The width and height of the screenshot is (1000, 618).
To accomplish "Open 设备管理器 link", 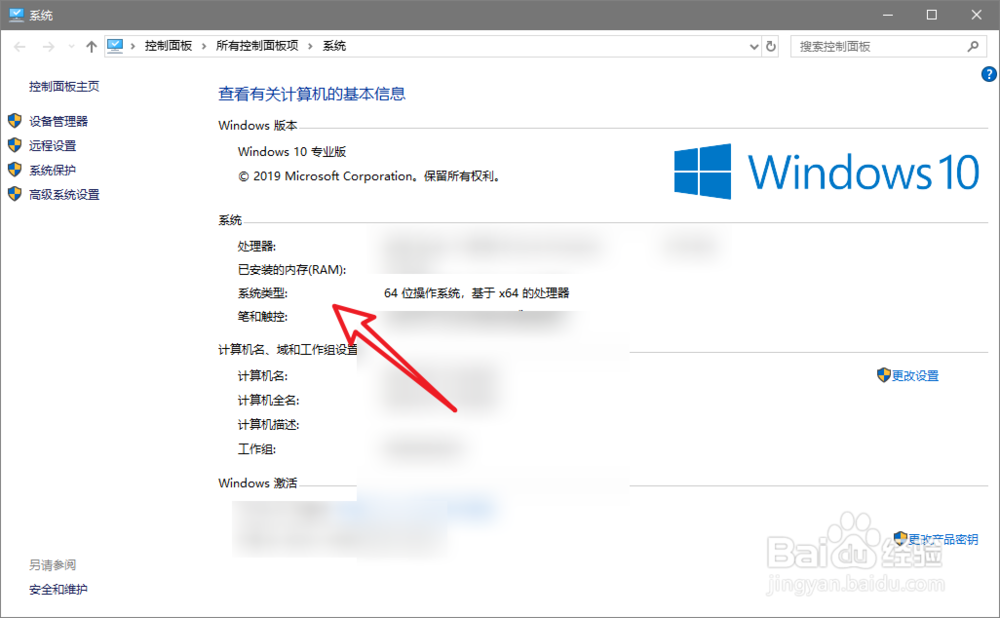I will pos(58,121).
